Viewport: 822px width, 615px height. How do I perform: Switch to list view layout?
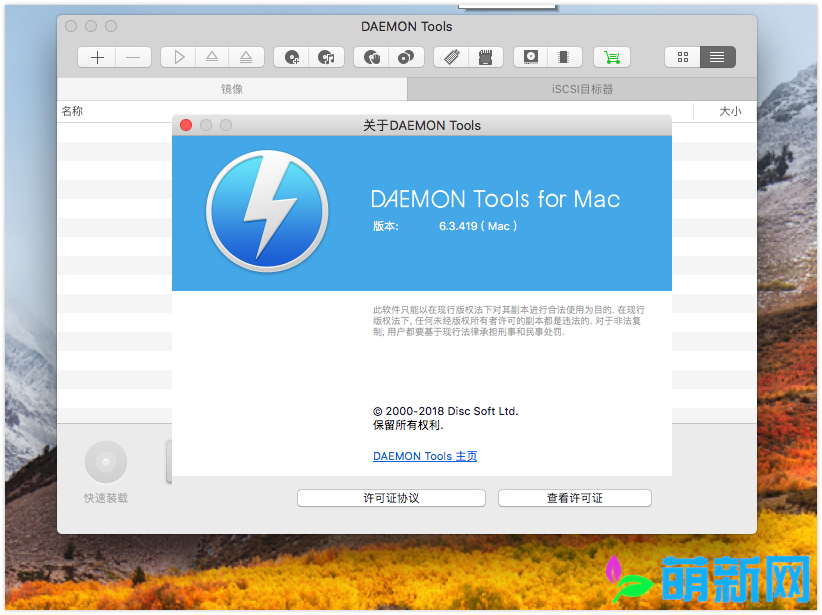click(717, 57)
